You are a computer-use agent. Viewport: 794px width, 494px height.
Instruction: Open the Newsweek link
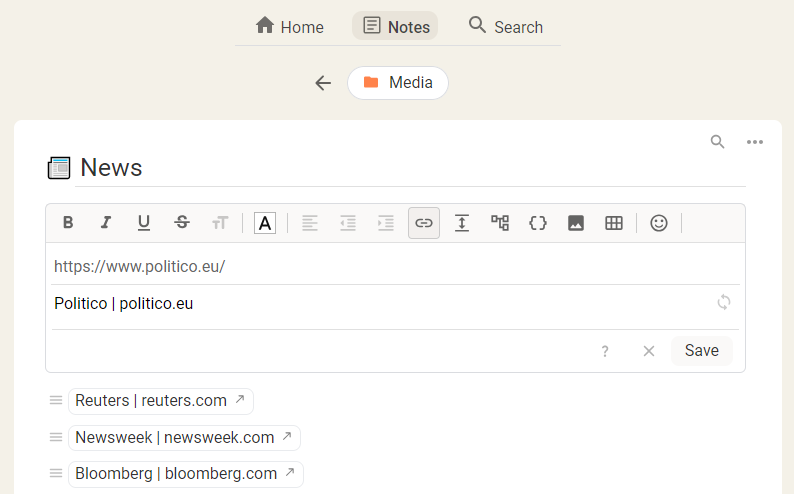(184, 438)
